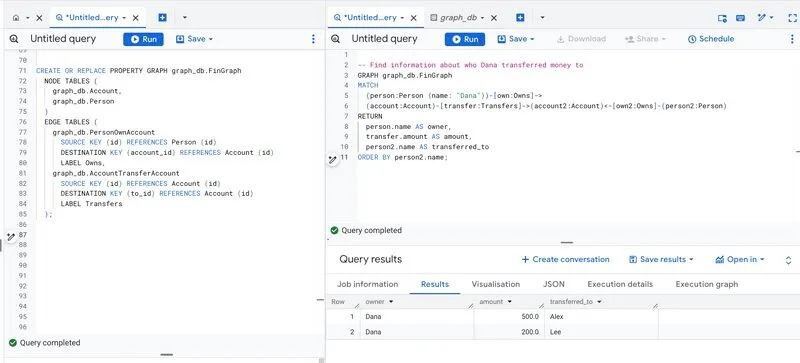This screenshot has height=363, width=800.
Task: Open Save results menu
Action: point(661,259)
